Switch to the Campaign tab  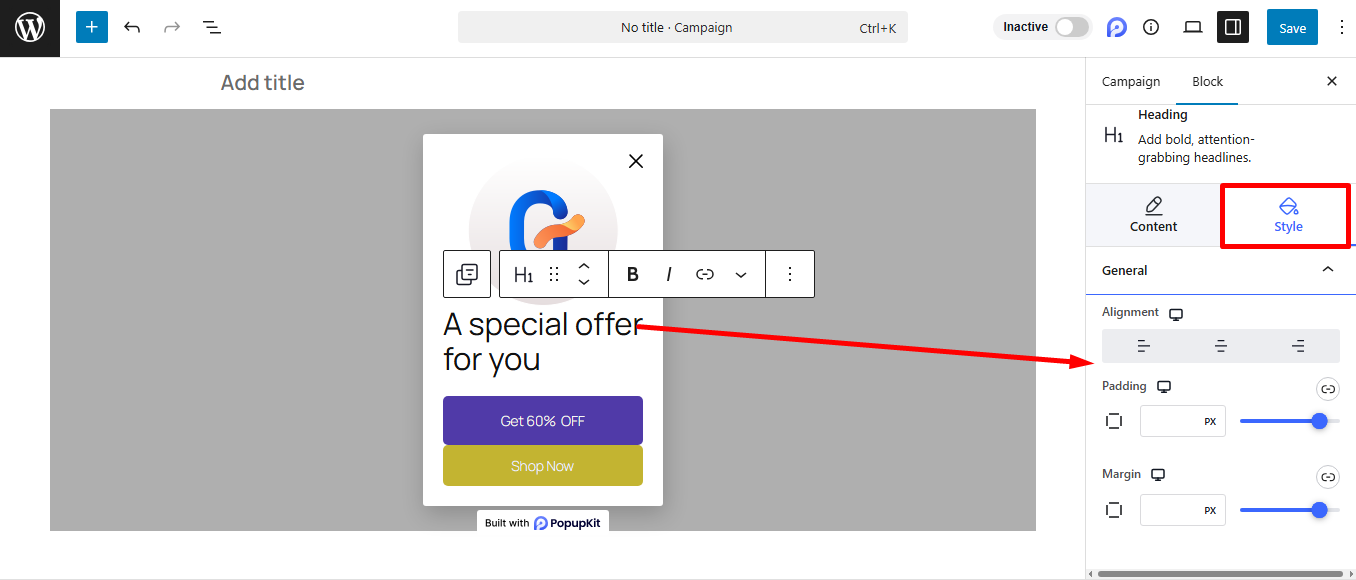pos(1131,82)
